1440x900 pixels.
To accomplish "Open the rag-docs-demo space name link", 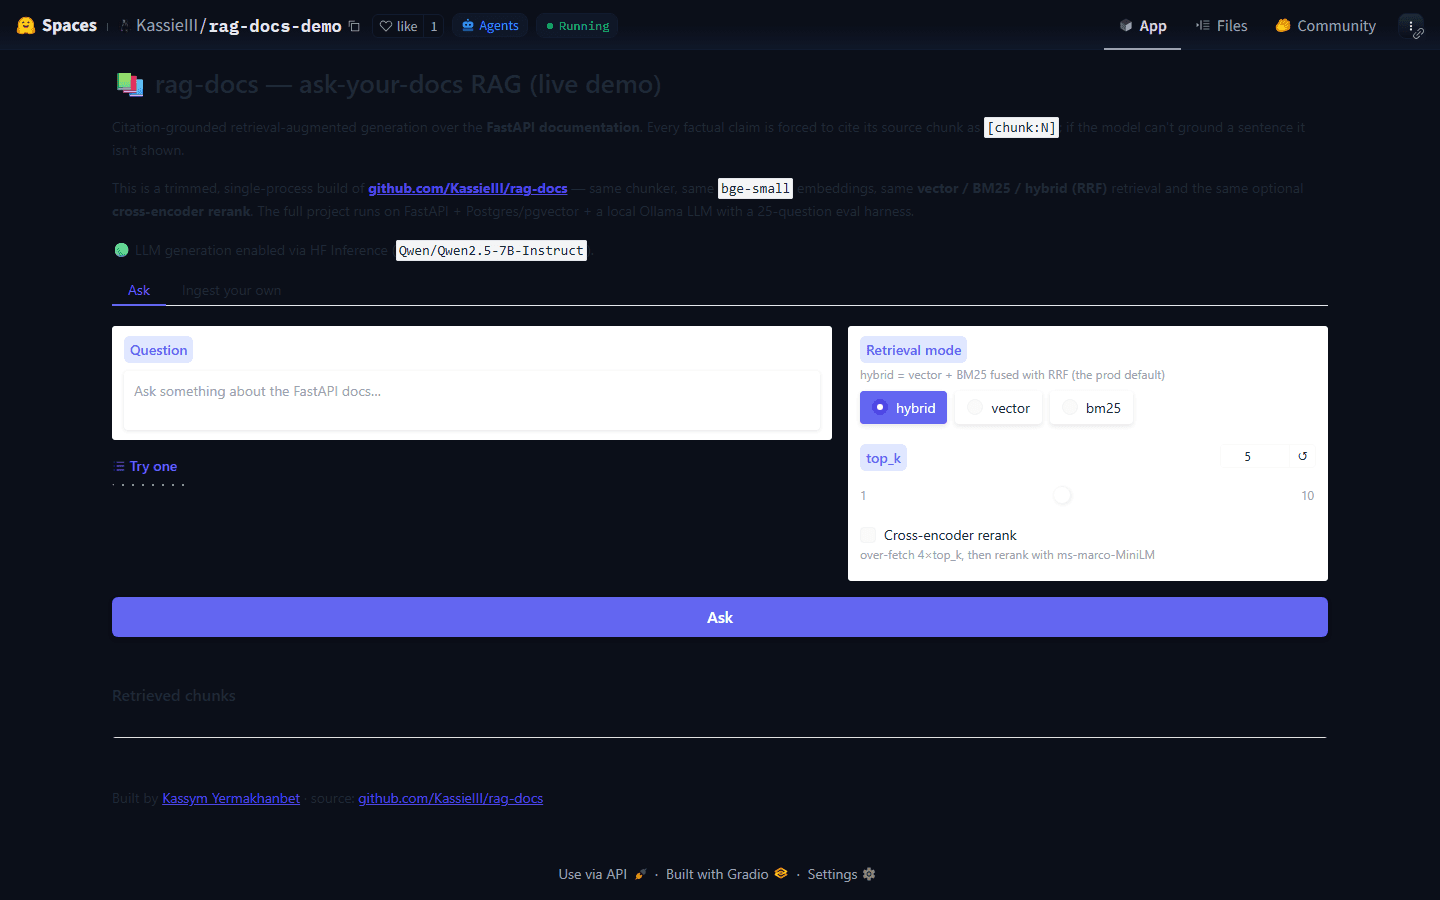I will pos(275,26).
